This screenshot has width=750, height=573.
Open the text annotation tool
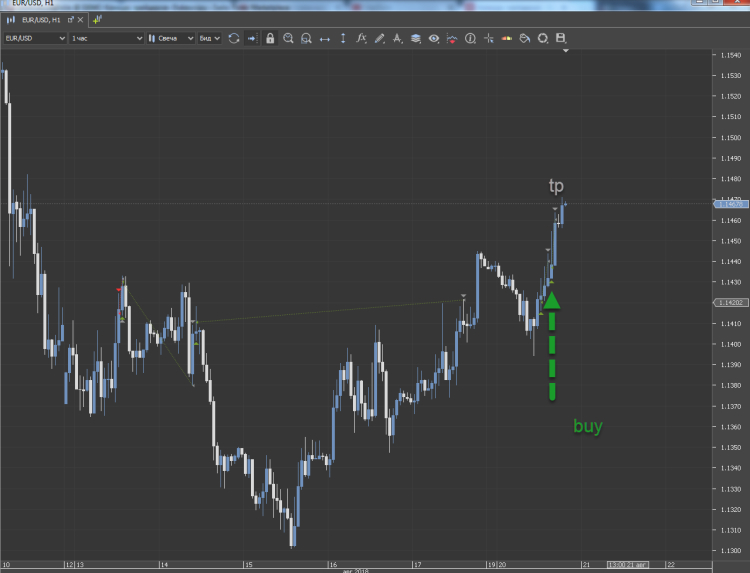tap(397, 38)
